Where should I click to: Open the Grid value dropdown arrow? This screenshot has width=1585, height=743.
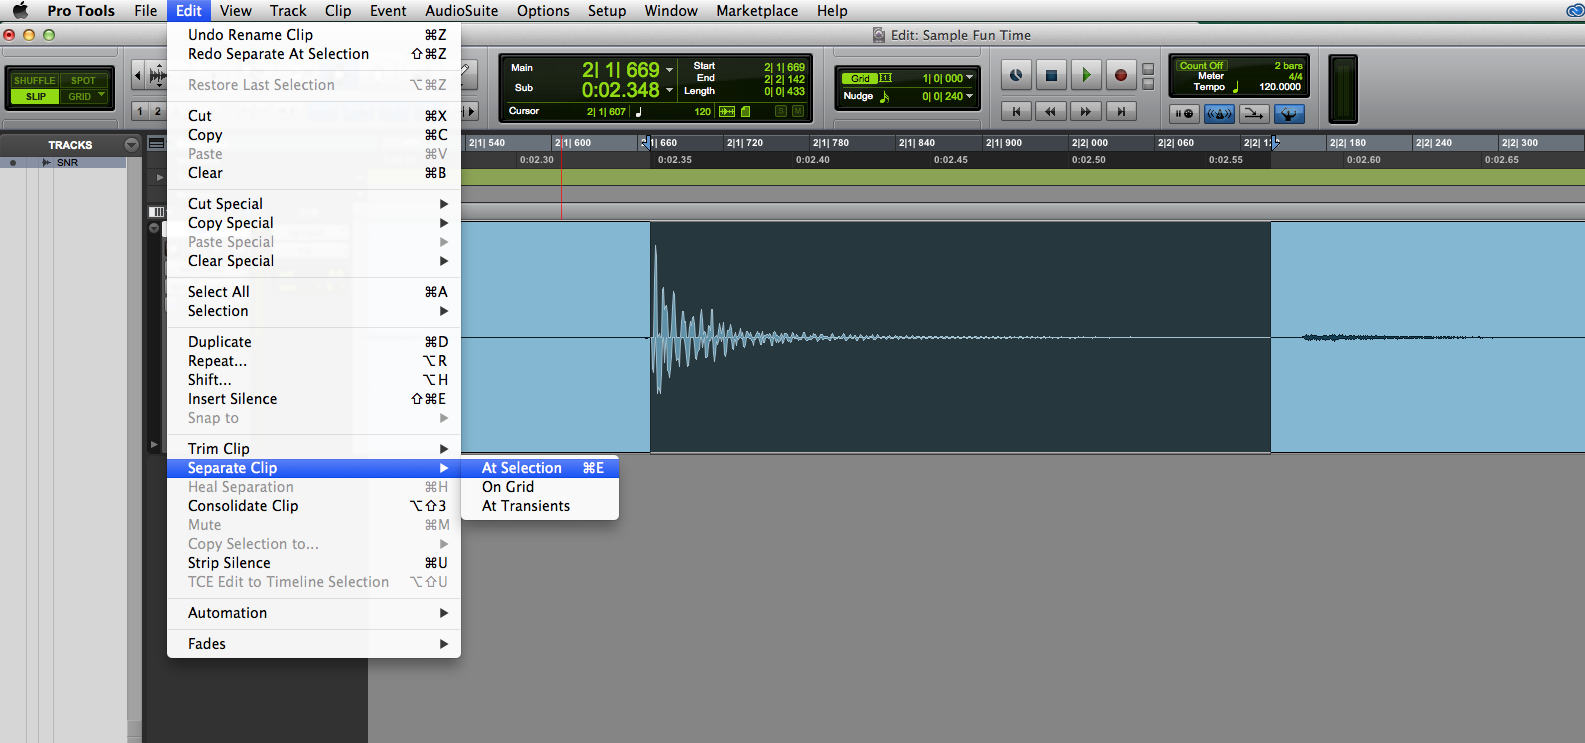(x=969, y=78)
